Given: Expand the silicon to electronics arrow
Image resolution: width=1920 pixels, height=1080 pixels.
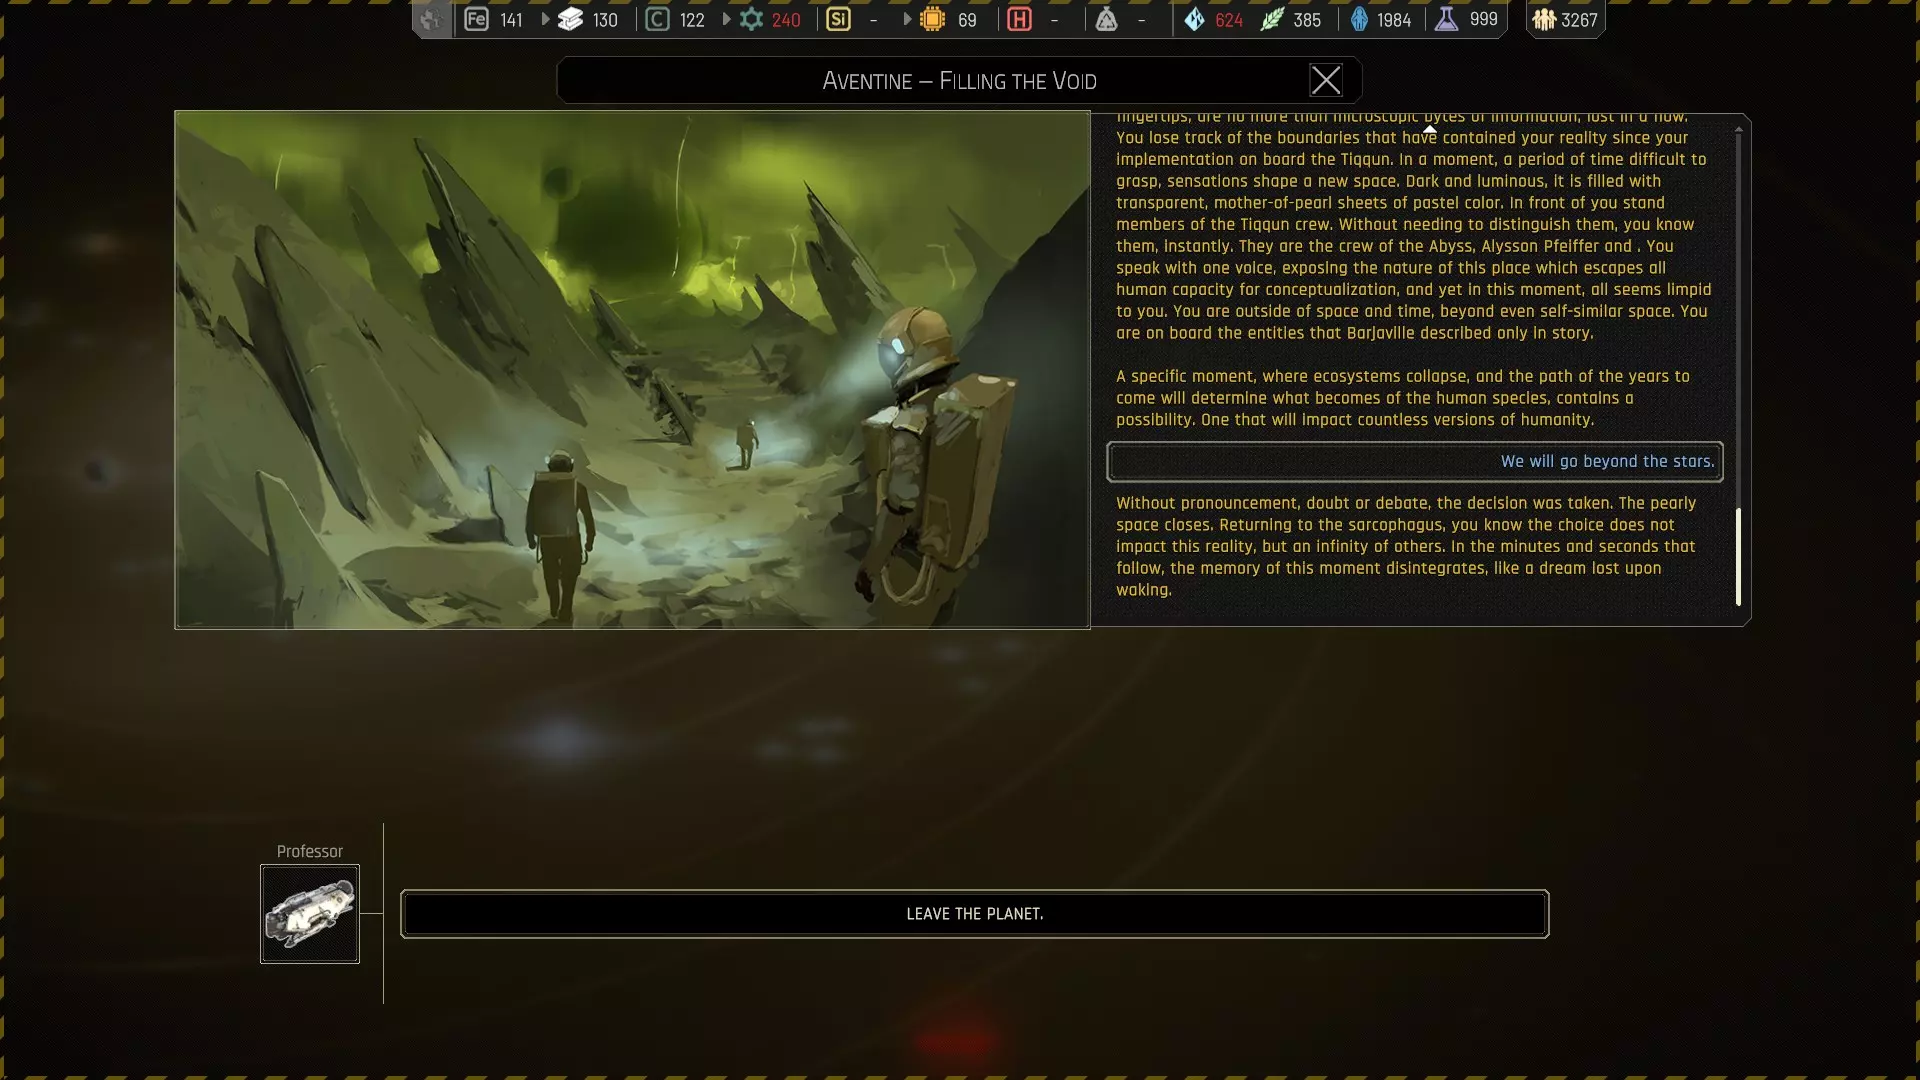Looking at the screenshot, I should click(907, 19).
